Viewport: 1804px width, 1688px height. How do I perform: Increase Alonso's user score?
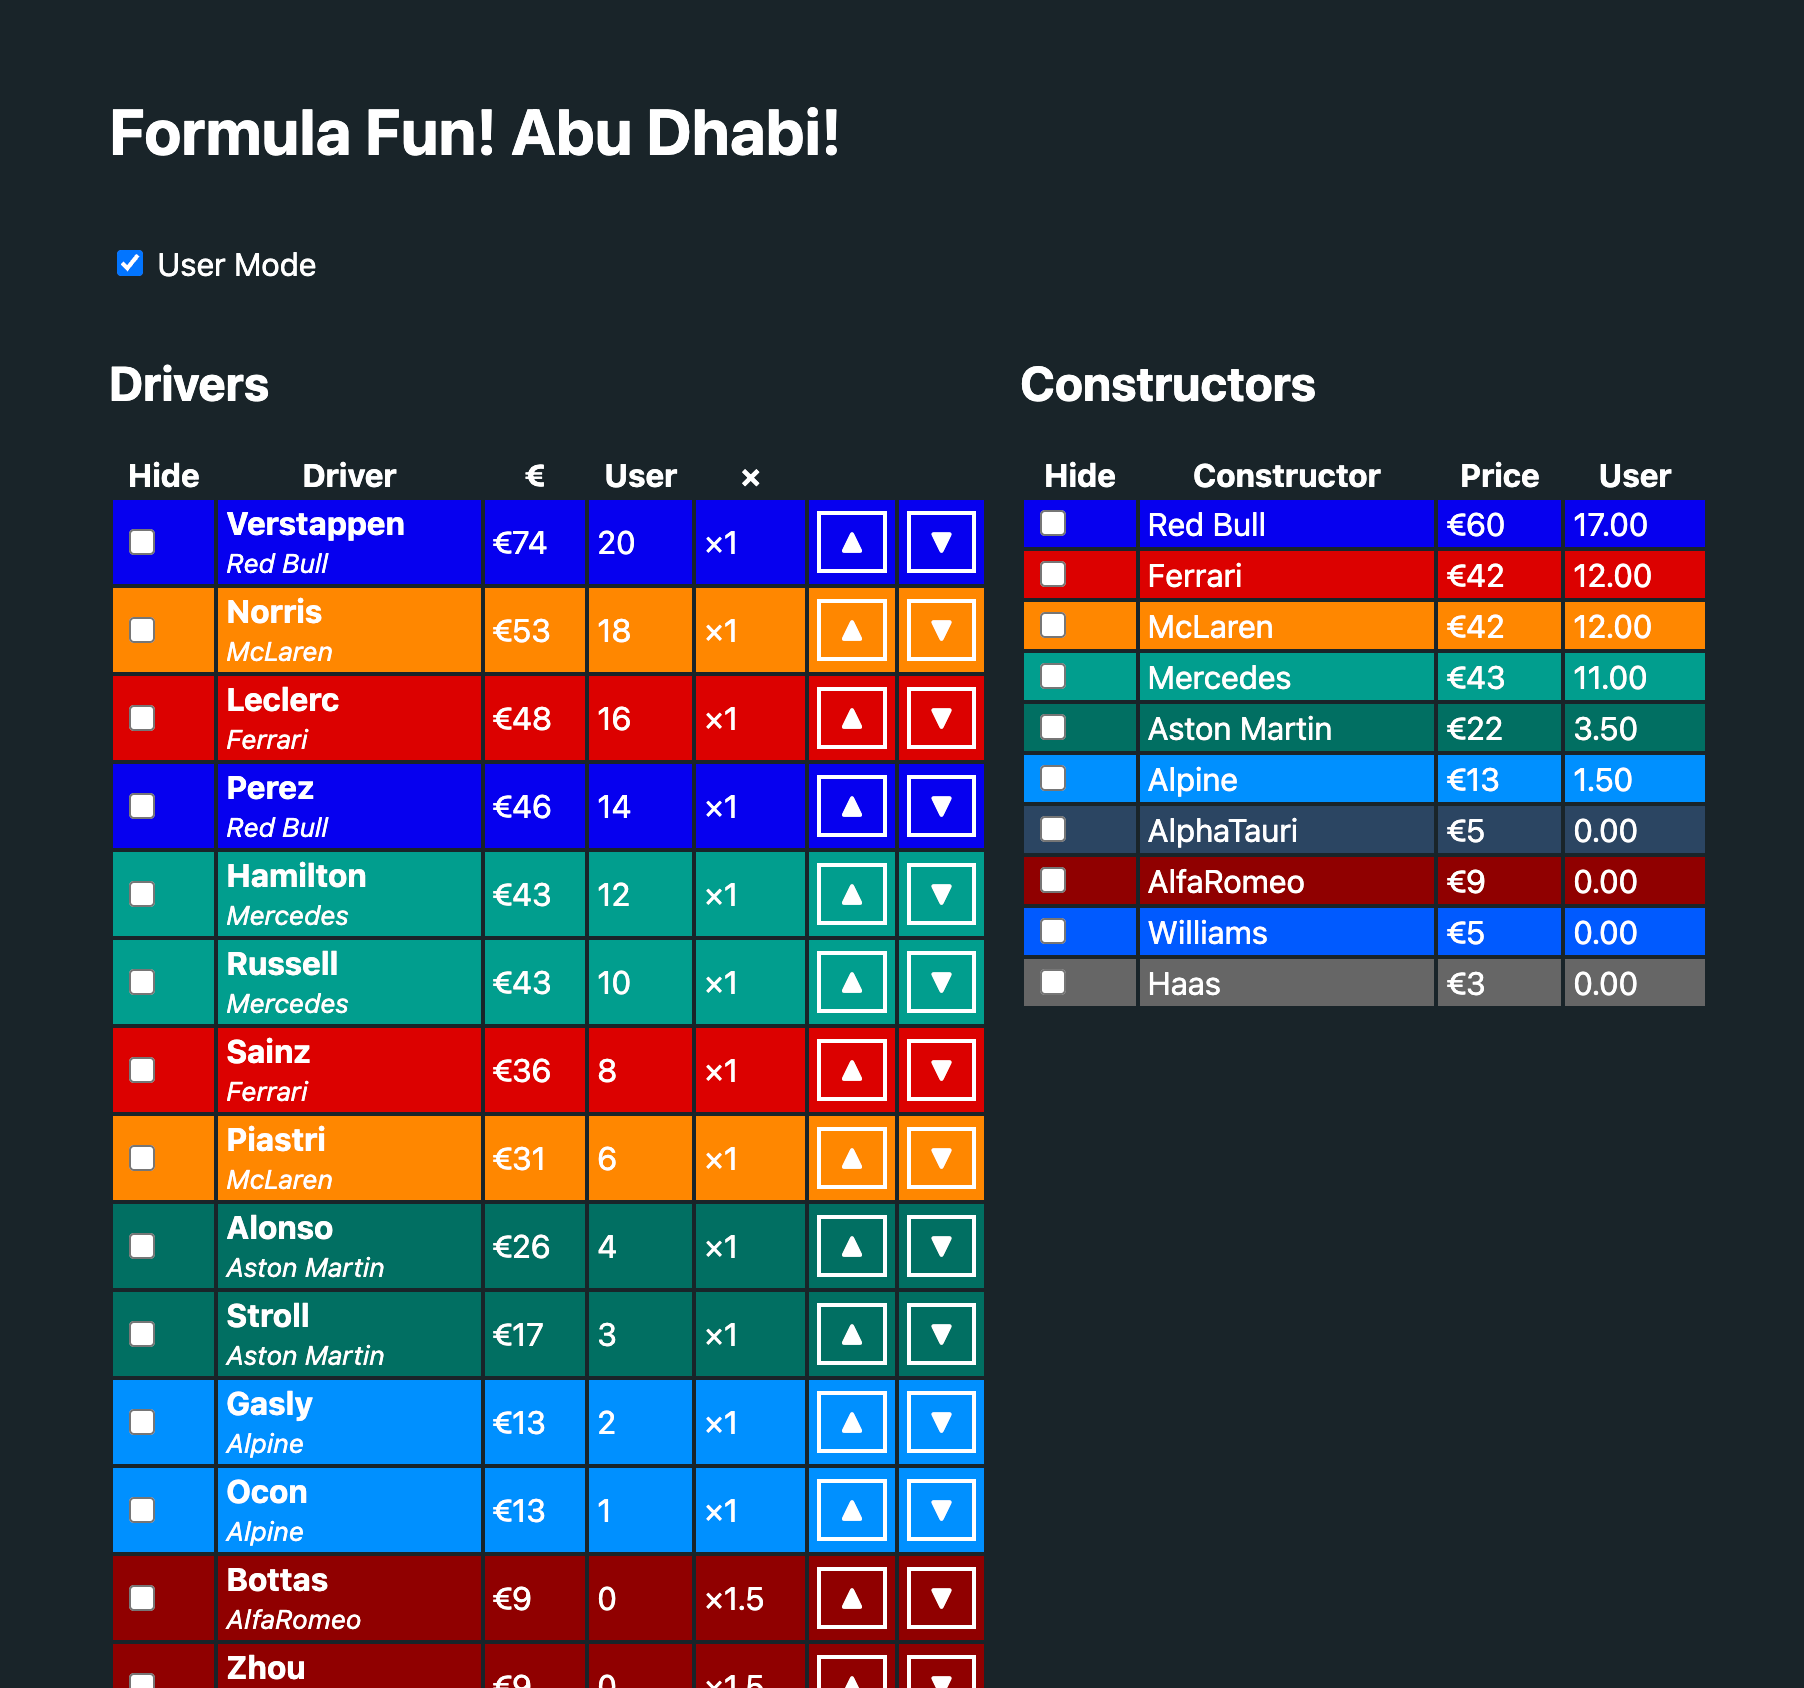pyautogui.click(x=851, y=1245)
